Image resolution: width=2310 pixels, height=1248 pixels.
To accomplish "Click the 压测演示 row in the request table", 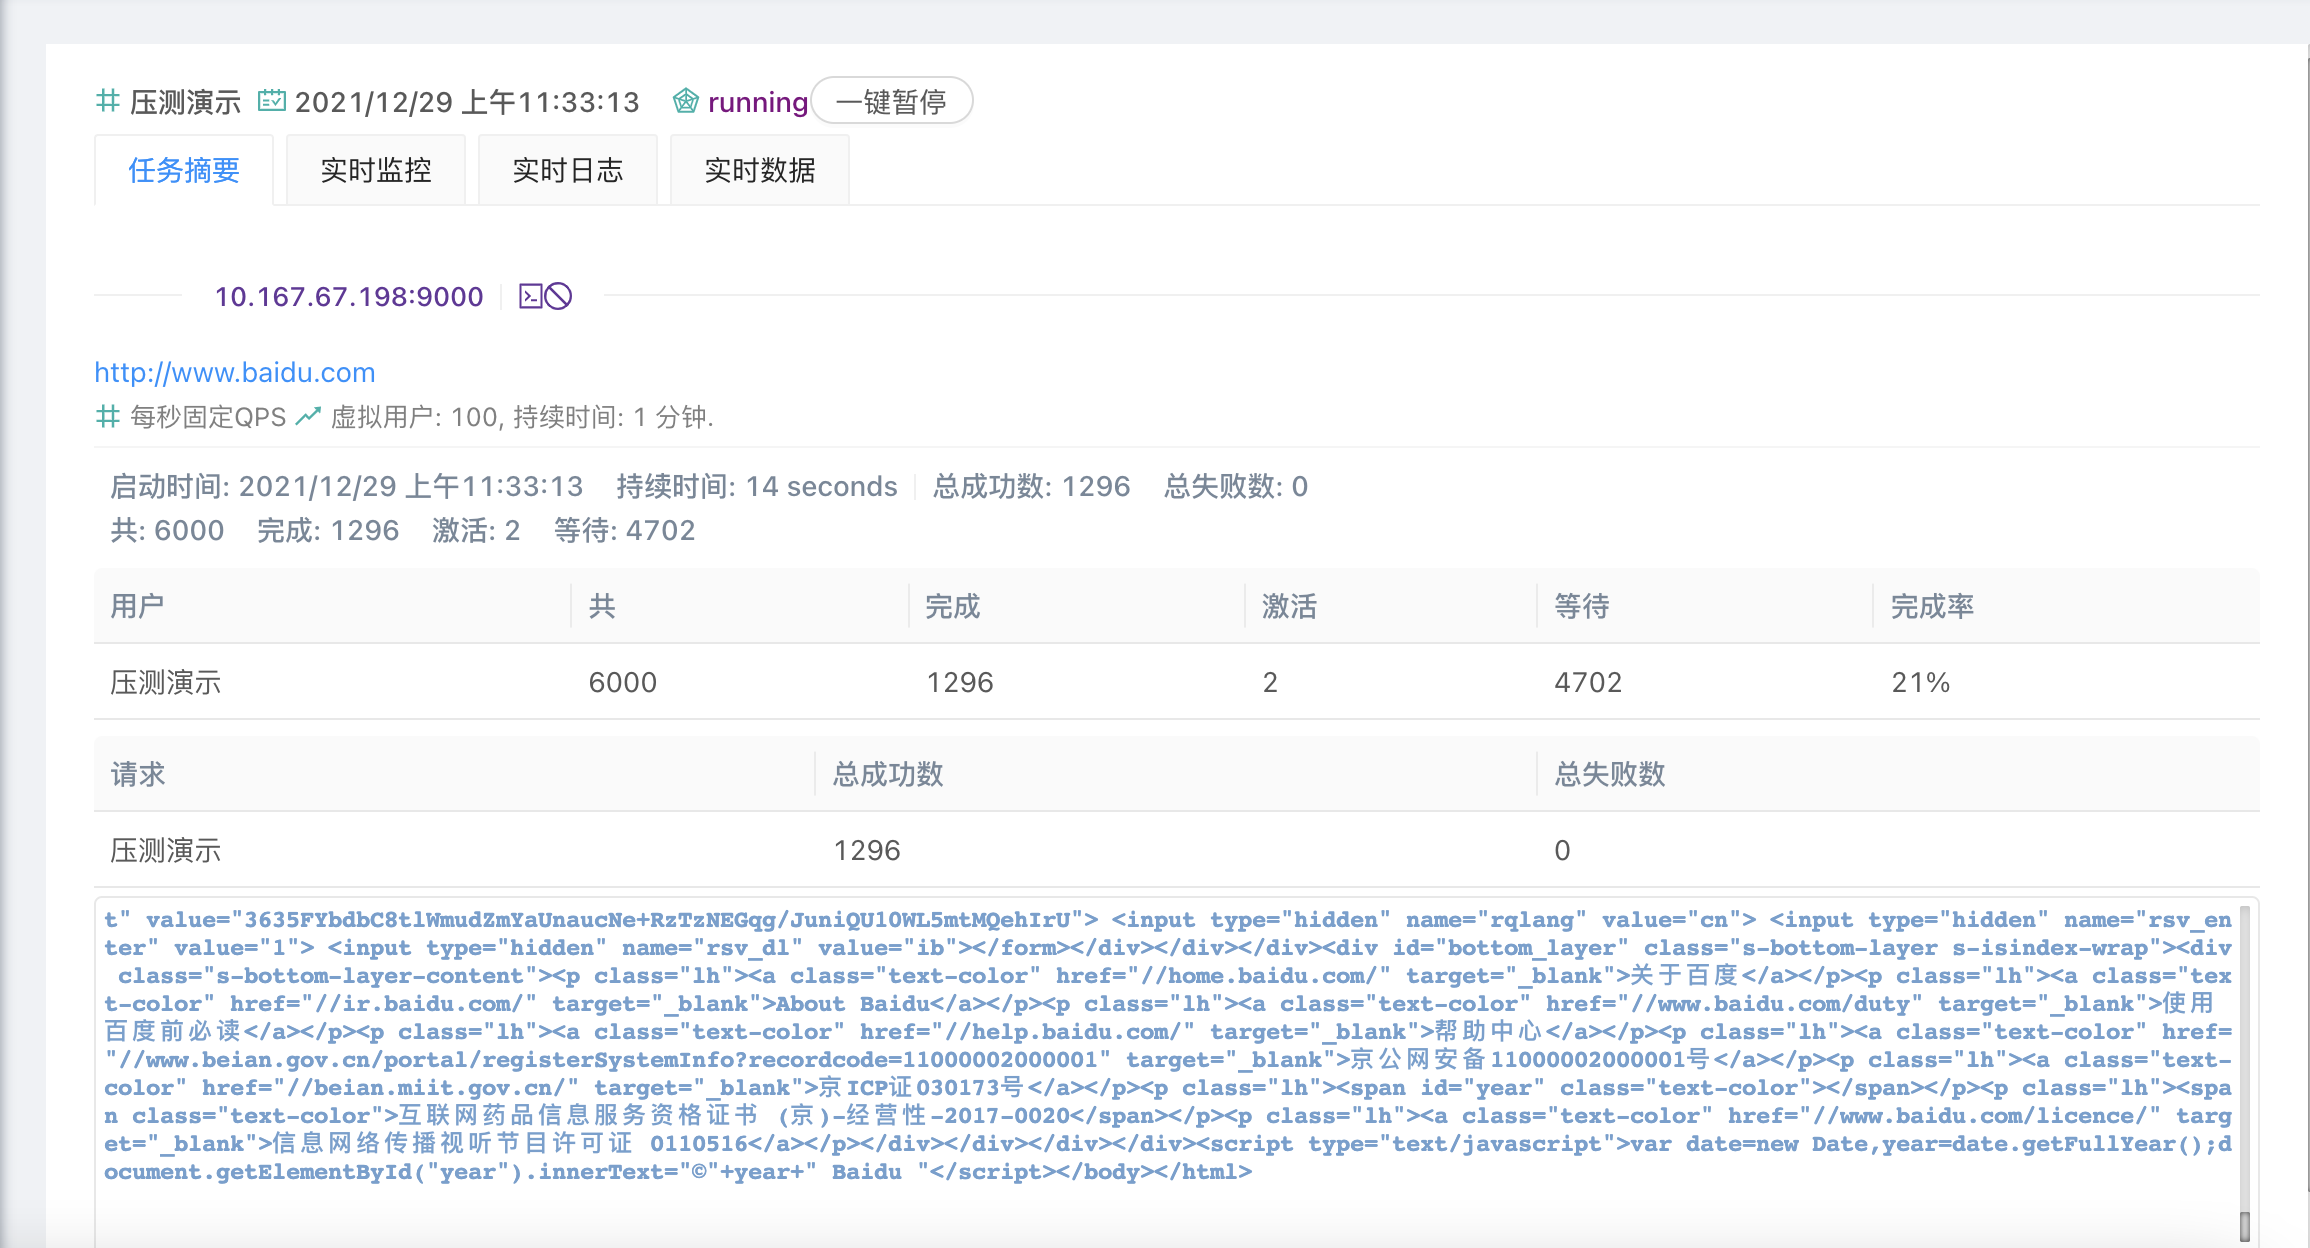I will [1177, 850].
